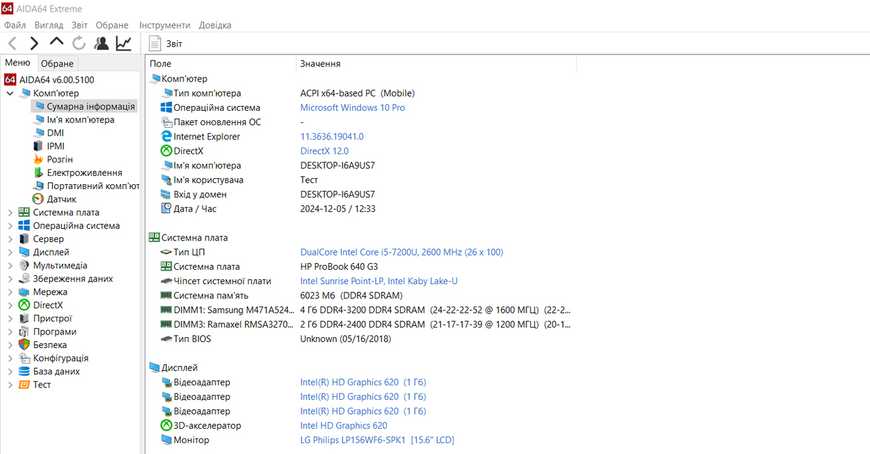The height and width of the screenshot is (454, 870).
Task: Click the Звіт report toolbar button
Action: click(x=165, y=43)
